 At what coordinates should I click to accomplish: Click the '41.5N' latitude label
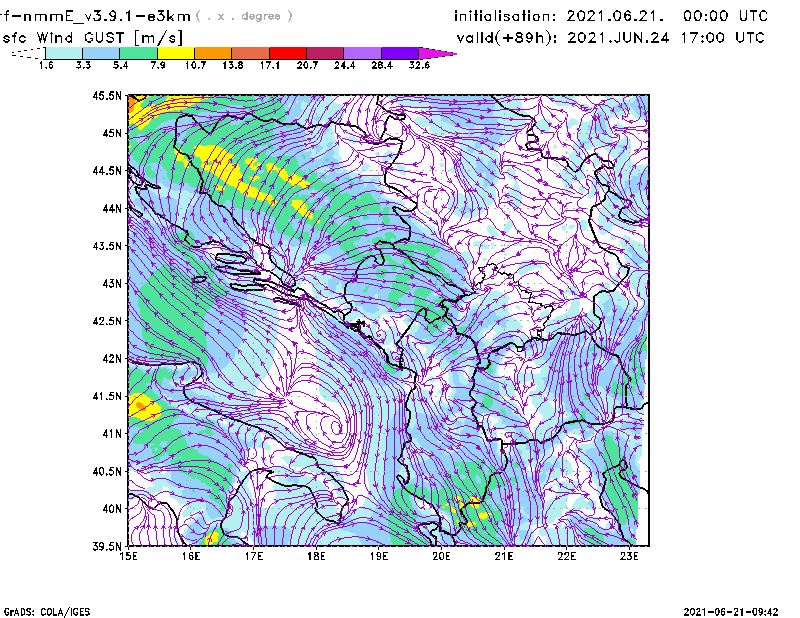click(x=107, y=396)
